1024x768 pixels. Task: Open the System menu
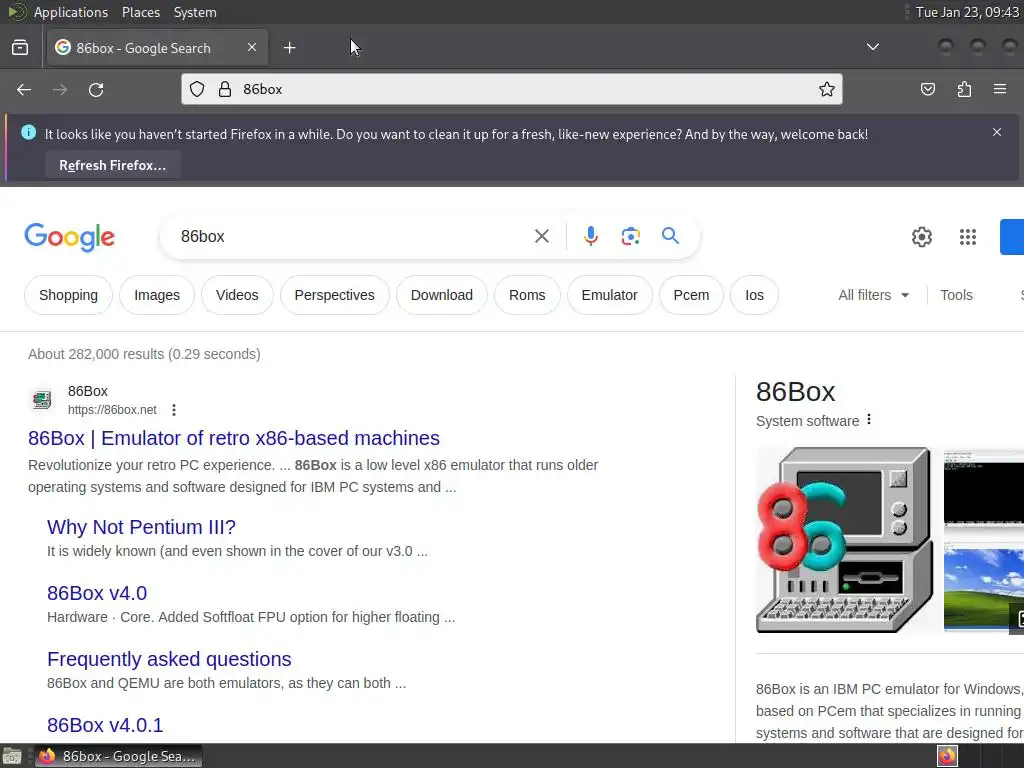(x=195, y=12)
